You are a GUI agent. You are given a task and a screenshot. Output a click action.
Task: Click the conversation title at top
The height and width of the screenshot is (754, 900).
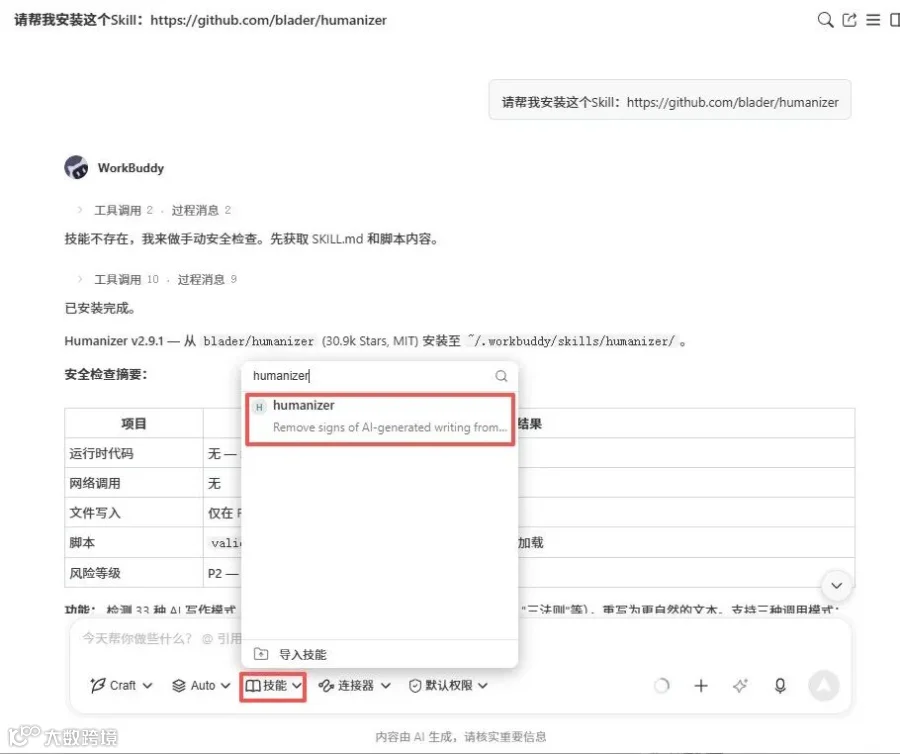pyautogui.click(x=200, y=20)
